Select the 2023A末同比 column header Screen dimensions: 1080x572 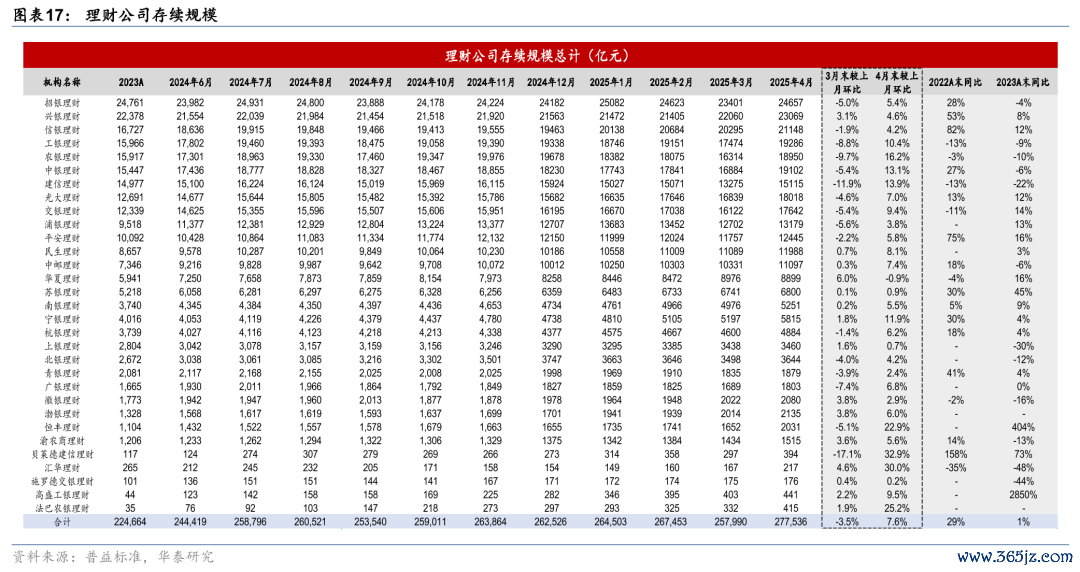click(x=1023, y=82)
